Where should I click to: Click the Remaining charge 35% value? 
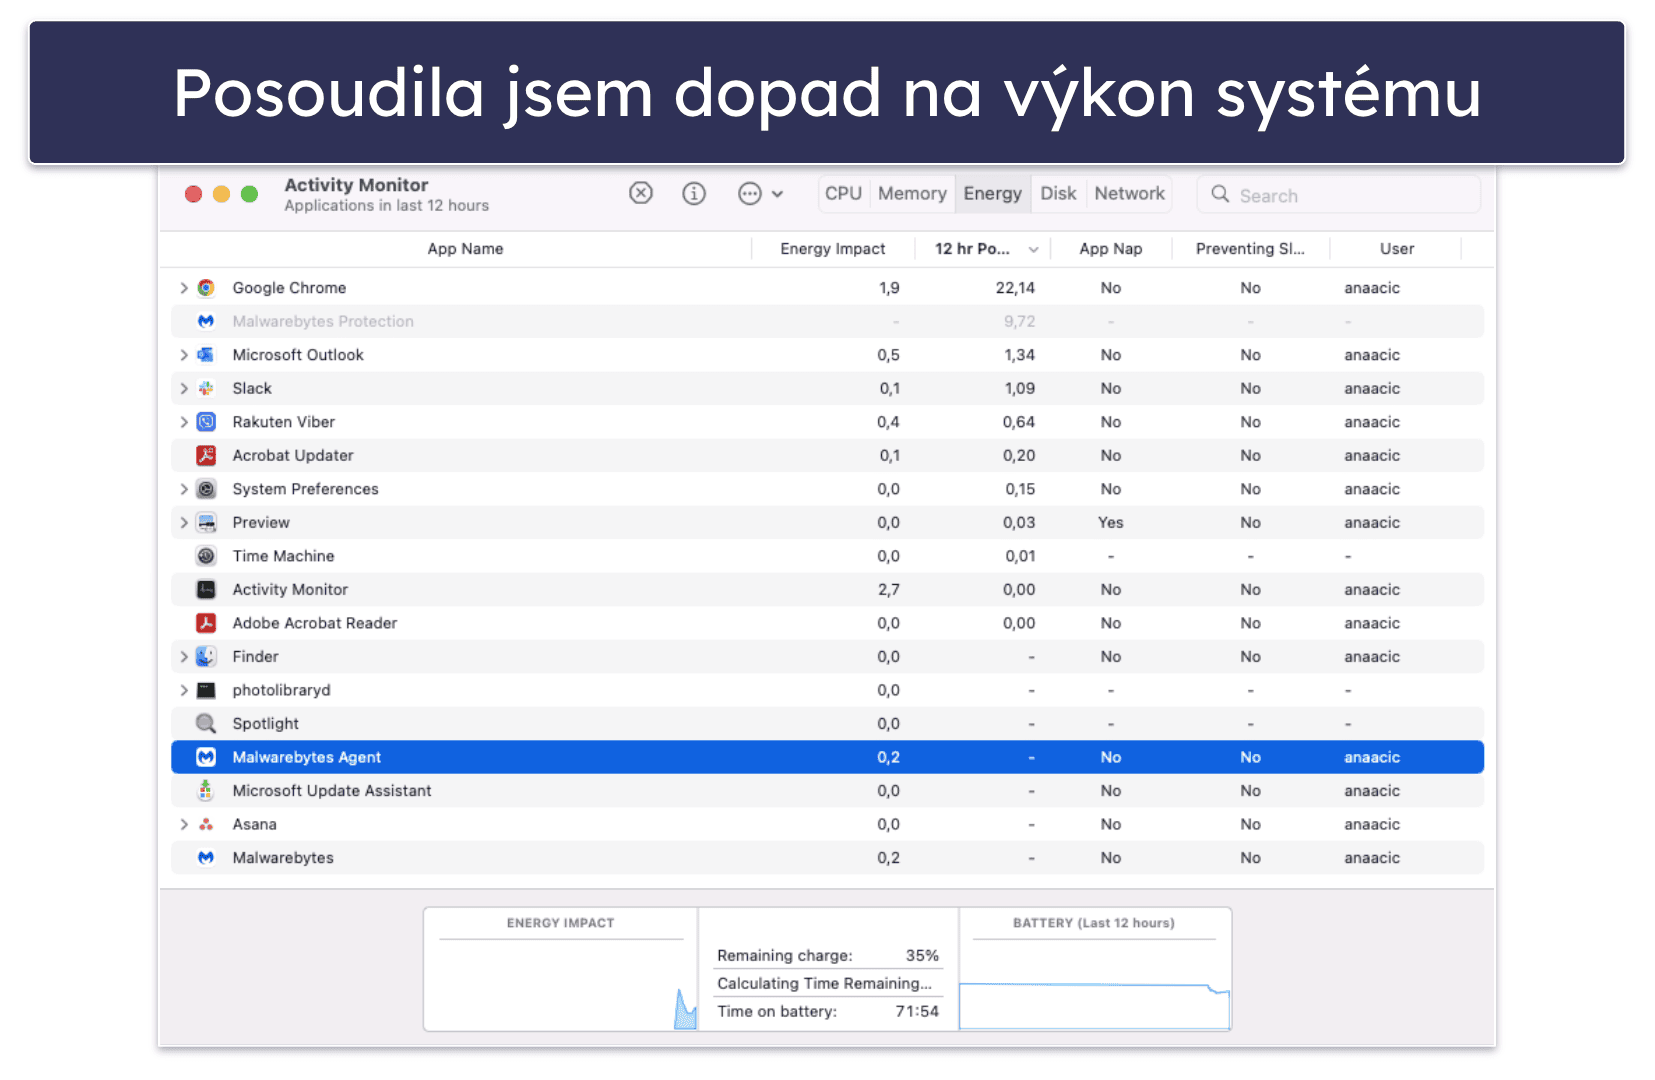point(922,956)
